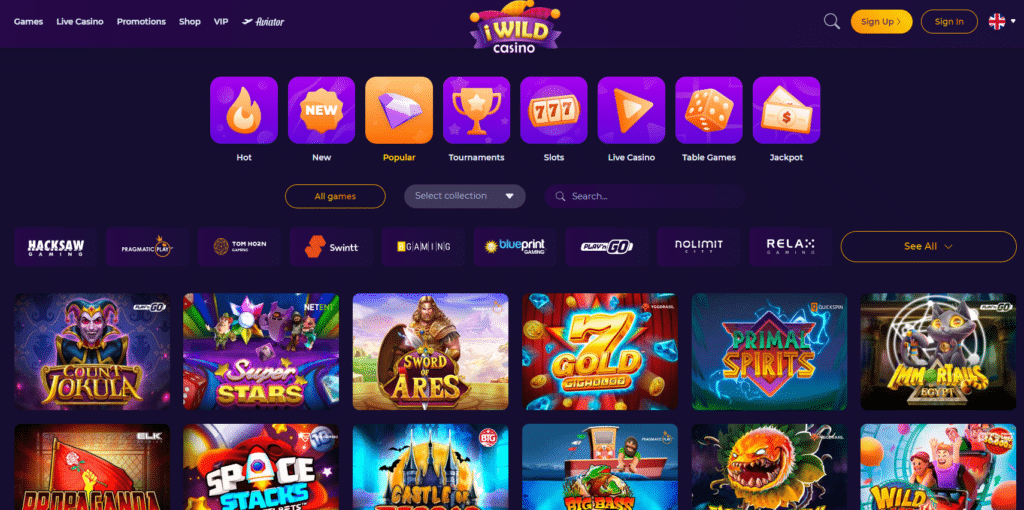The width and height of the screenshot is (1024, 510).
Task: Expand the Select collection dropdown
Action: coord(465,196)
